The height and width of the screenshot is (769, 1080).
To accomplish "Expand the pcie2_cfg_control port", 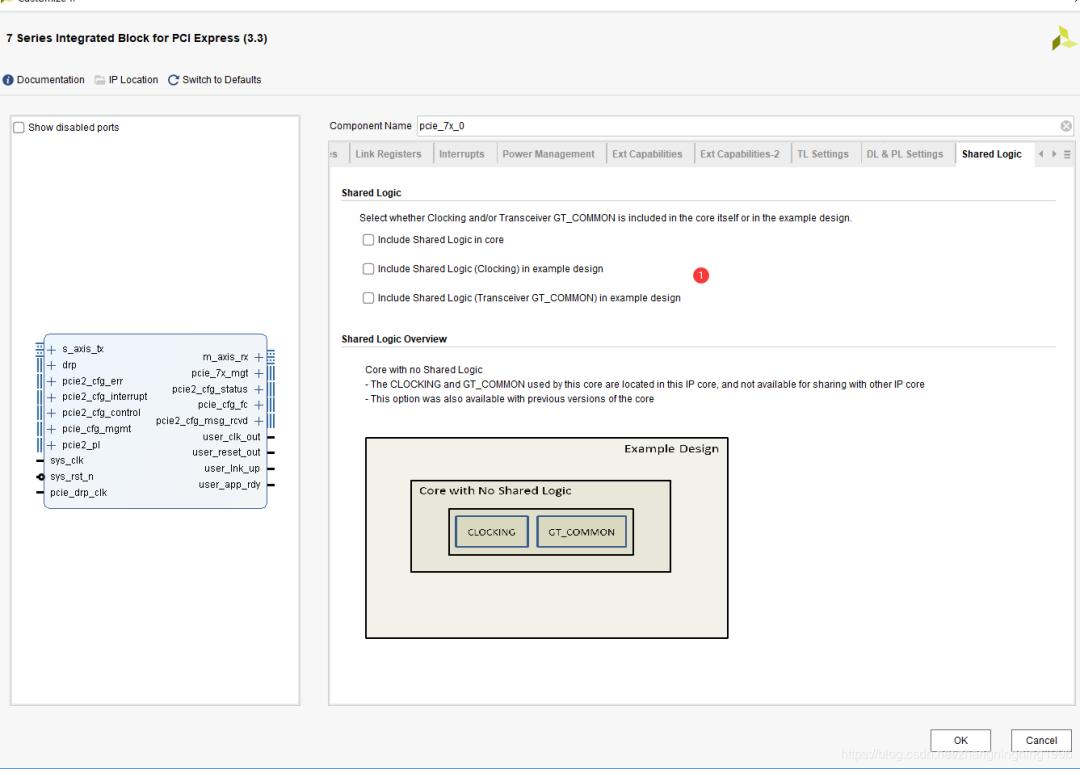I will pos(52,413).
